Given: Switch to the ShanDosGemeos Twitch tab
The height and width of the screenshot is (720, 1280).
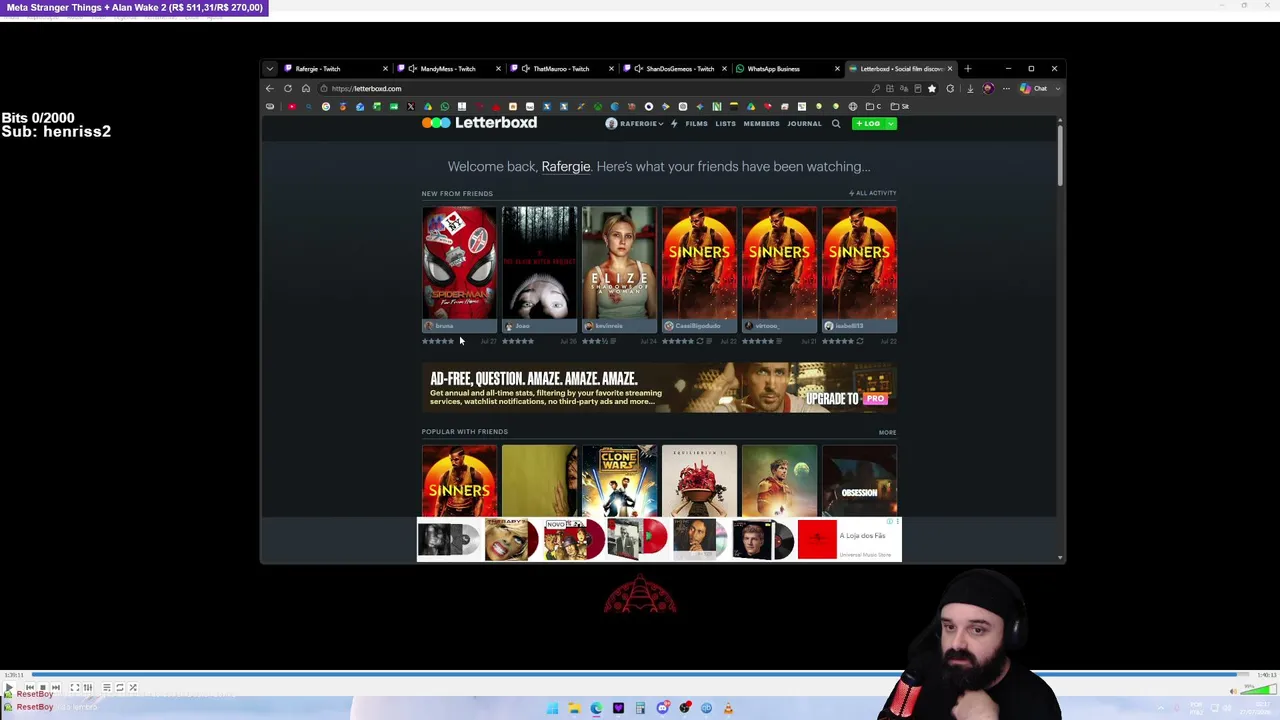Looking at the screenshot, I should (x=673, y=69).
